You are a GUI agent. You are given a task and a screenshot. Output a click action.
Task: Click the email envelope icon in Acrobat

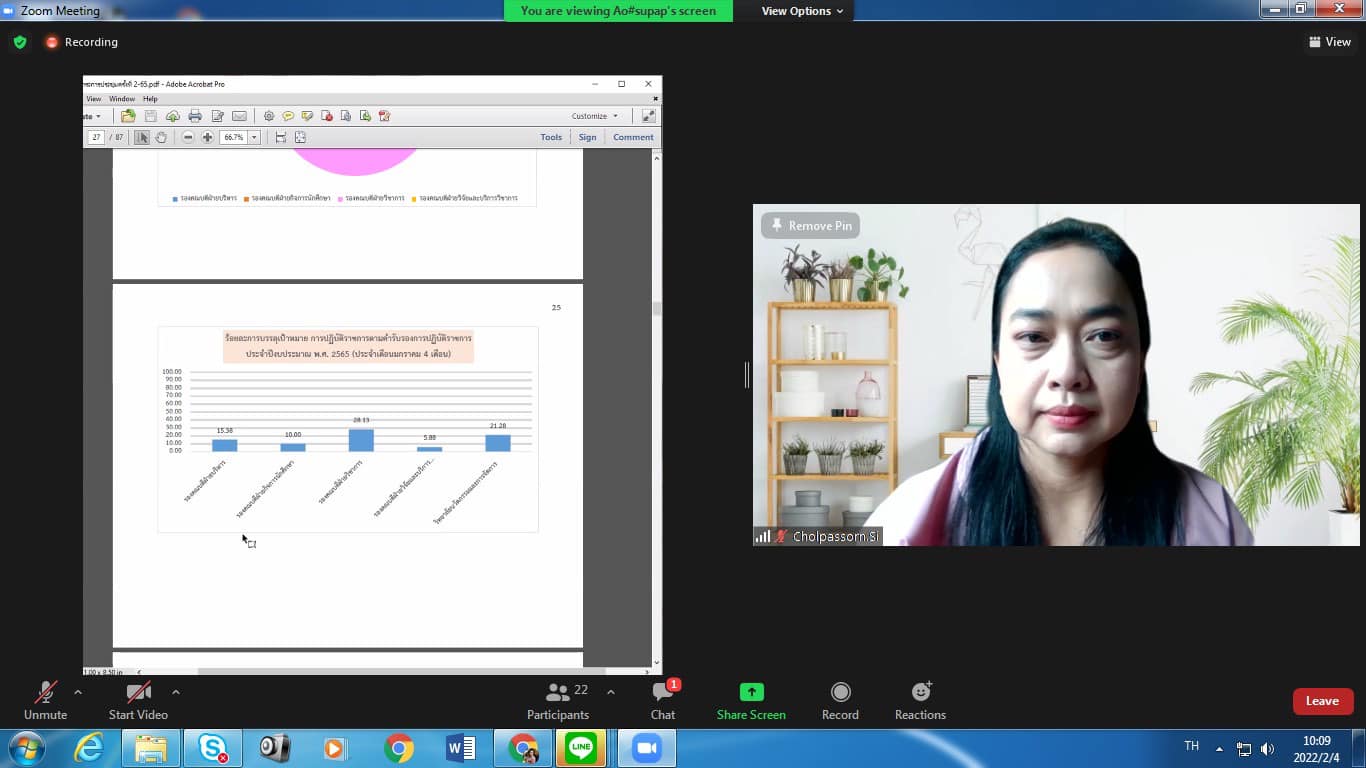(x=239, y=116)
